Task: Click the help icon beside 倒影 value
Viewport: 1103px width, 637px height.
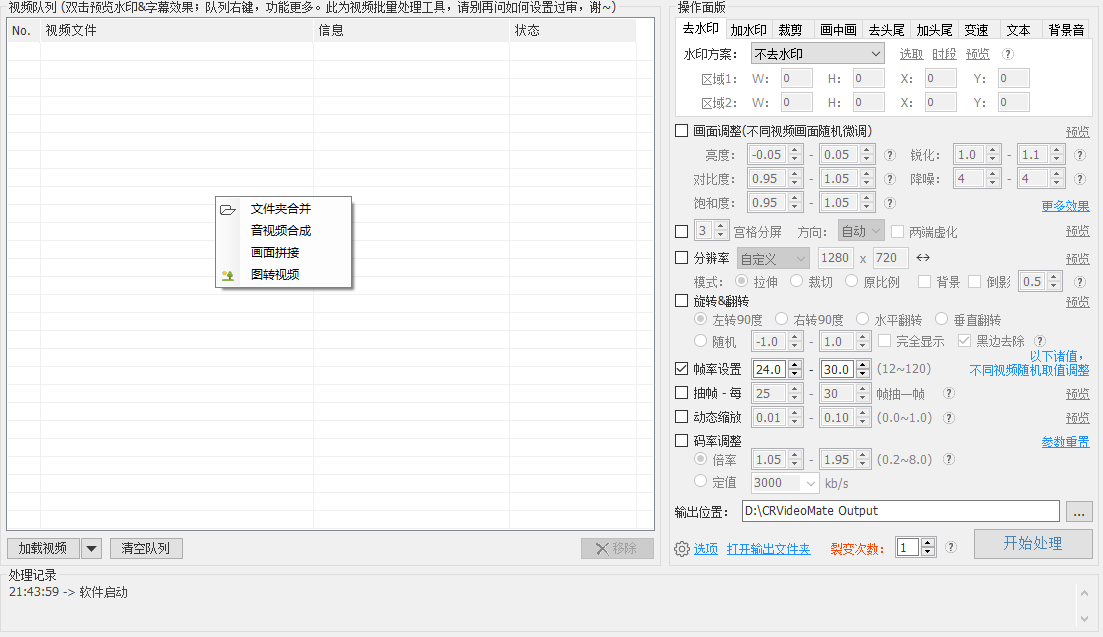Action: [x=1080, y=282]
